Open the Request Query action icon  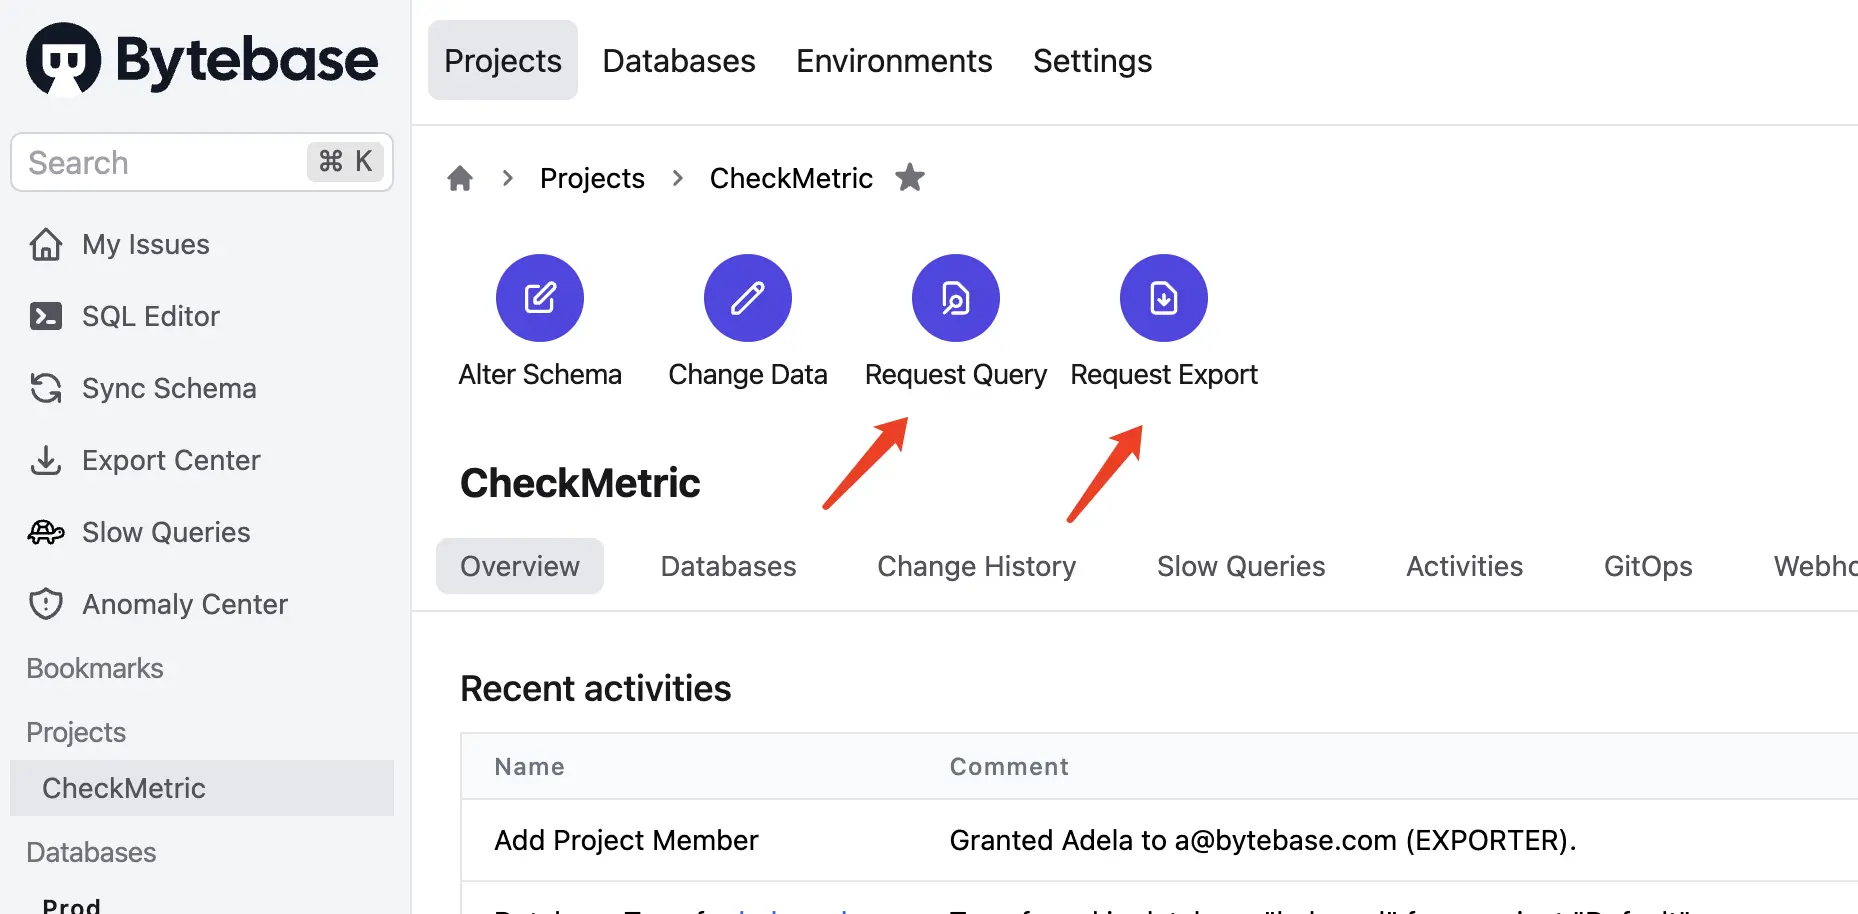(956, 298)
